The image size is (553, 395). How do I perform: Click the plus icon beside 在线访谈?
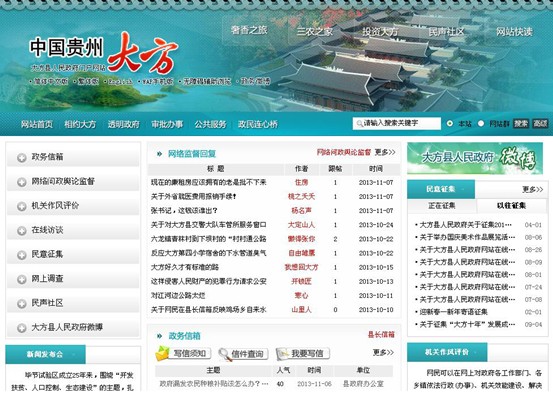point(22,231)
